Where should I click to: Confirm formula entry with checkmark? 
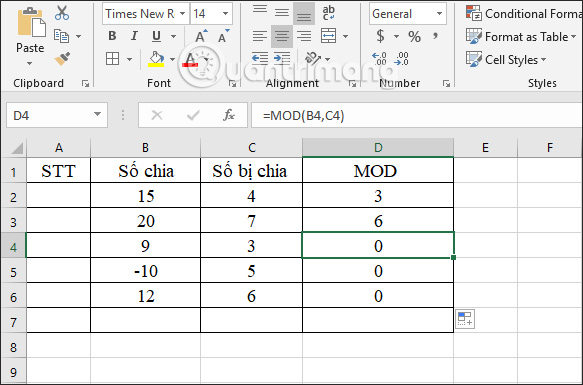tap(193, 115)
